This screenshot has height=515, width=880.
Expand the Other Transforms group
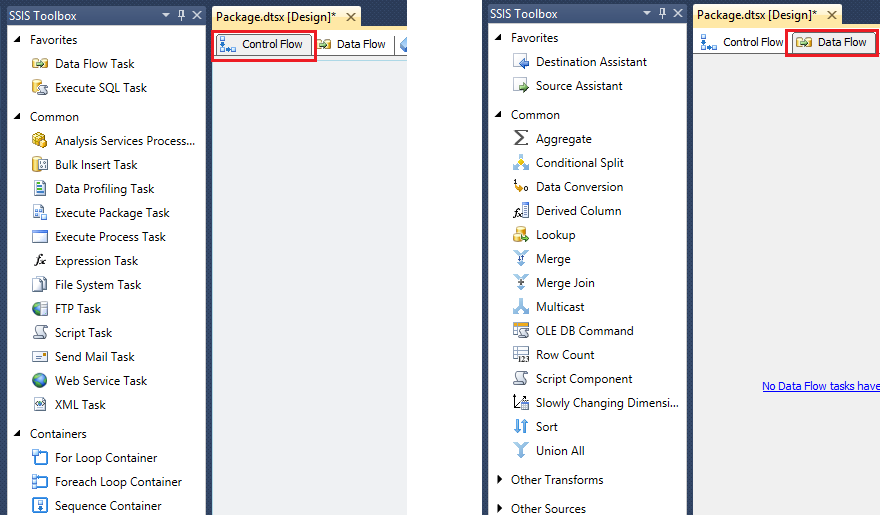pos(499,480)
